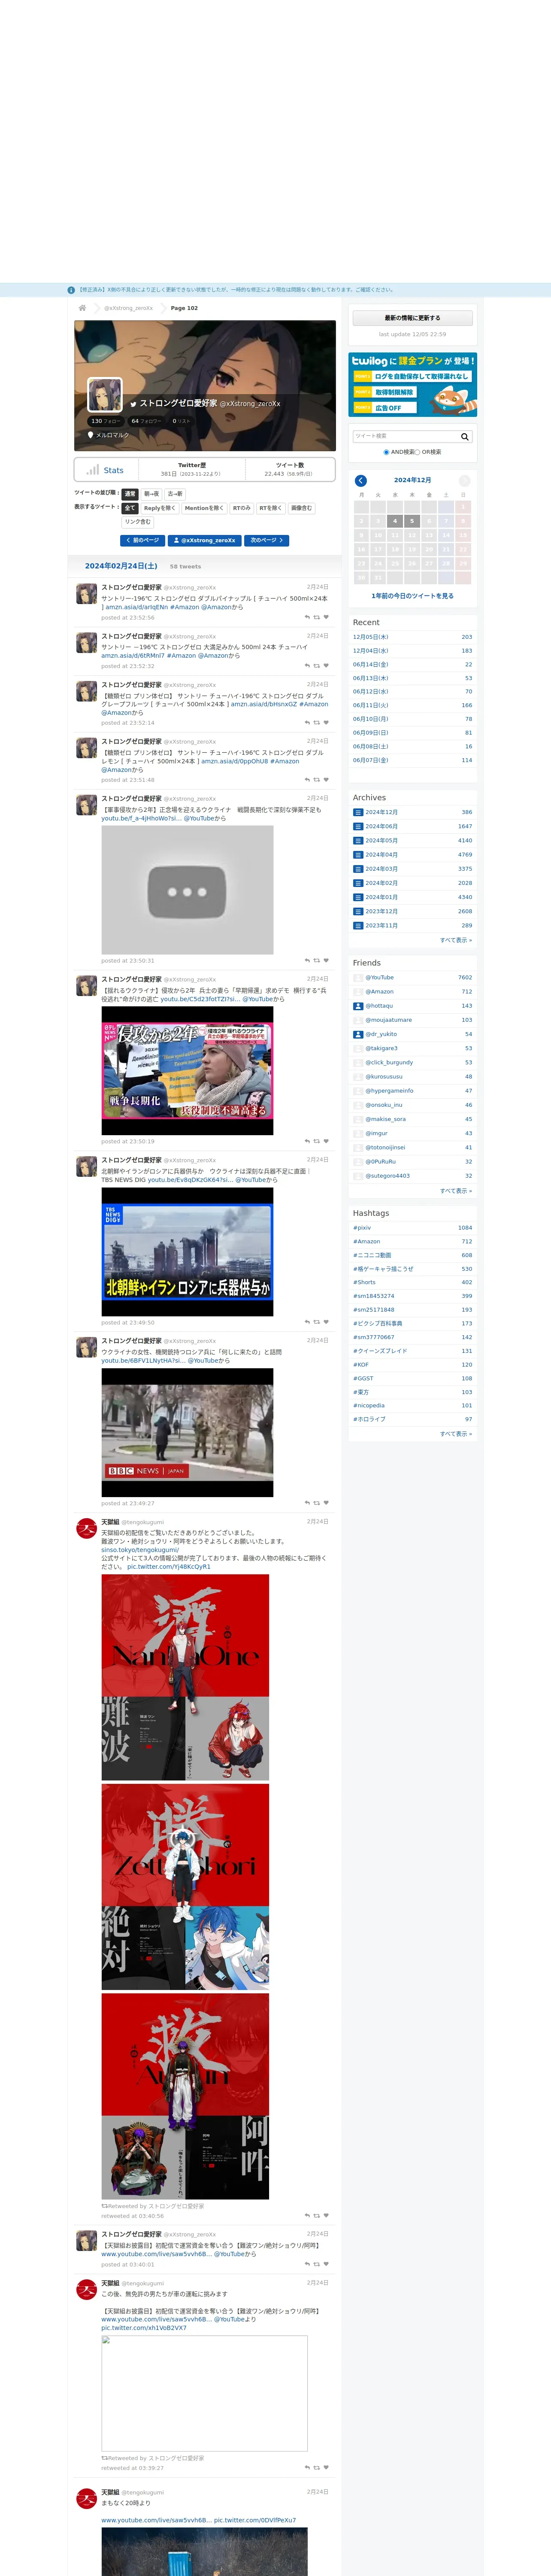Open the 2024年06月 archive list icon
The height and width of the screenshot is (2576, 551).
(358, 826)
